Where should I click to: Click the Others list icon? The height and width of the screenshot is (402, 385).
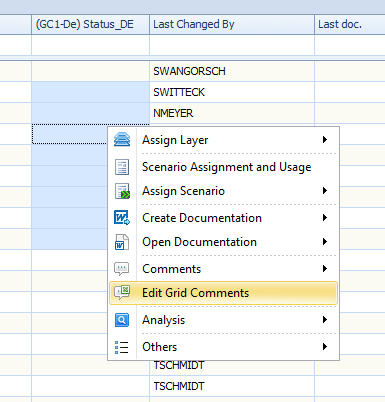(x=122, y=347)
